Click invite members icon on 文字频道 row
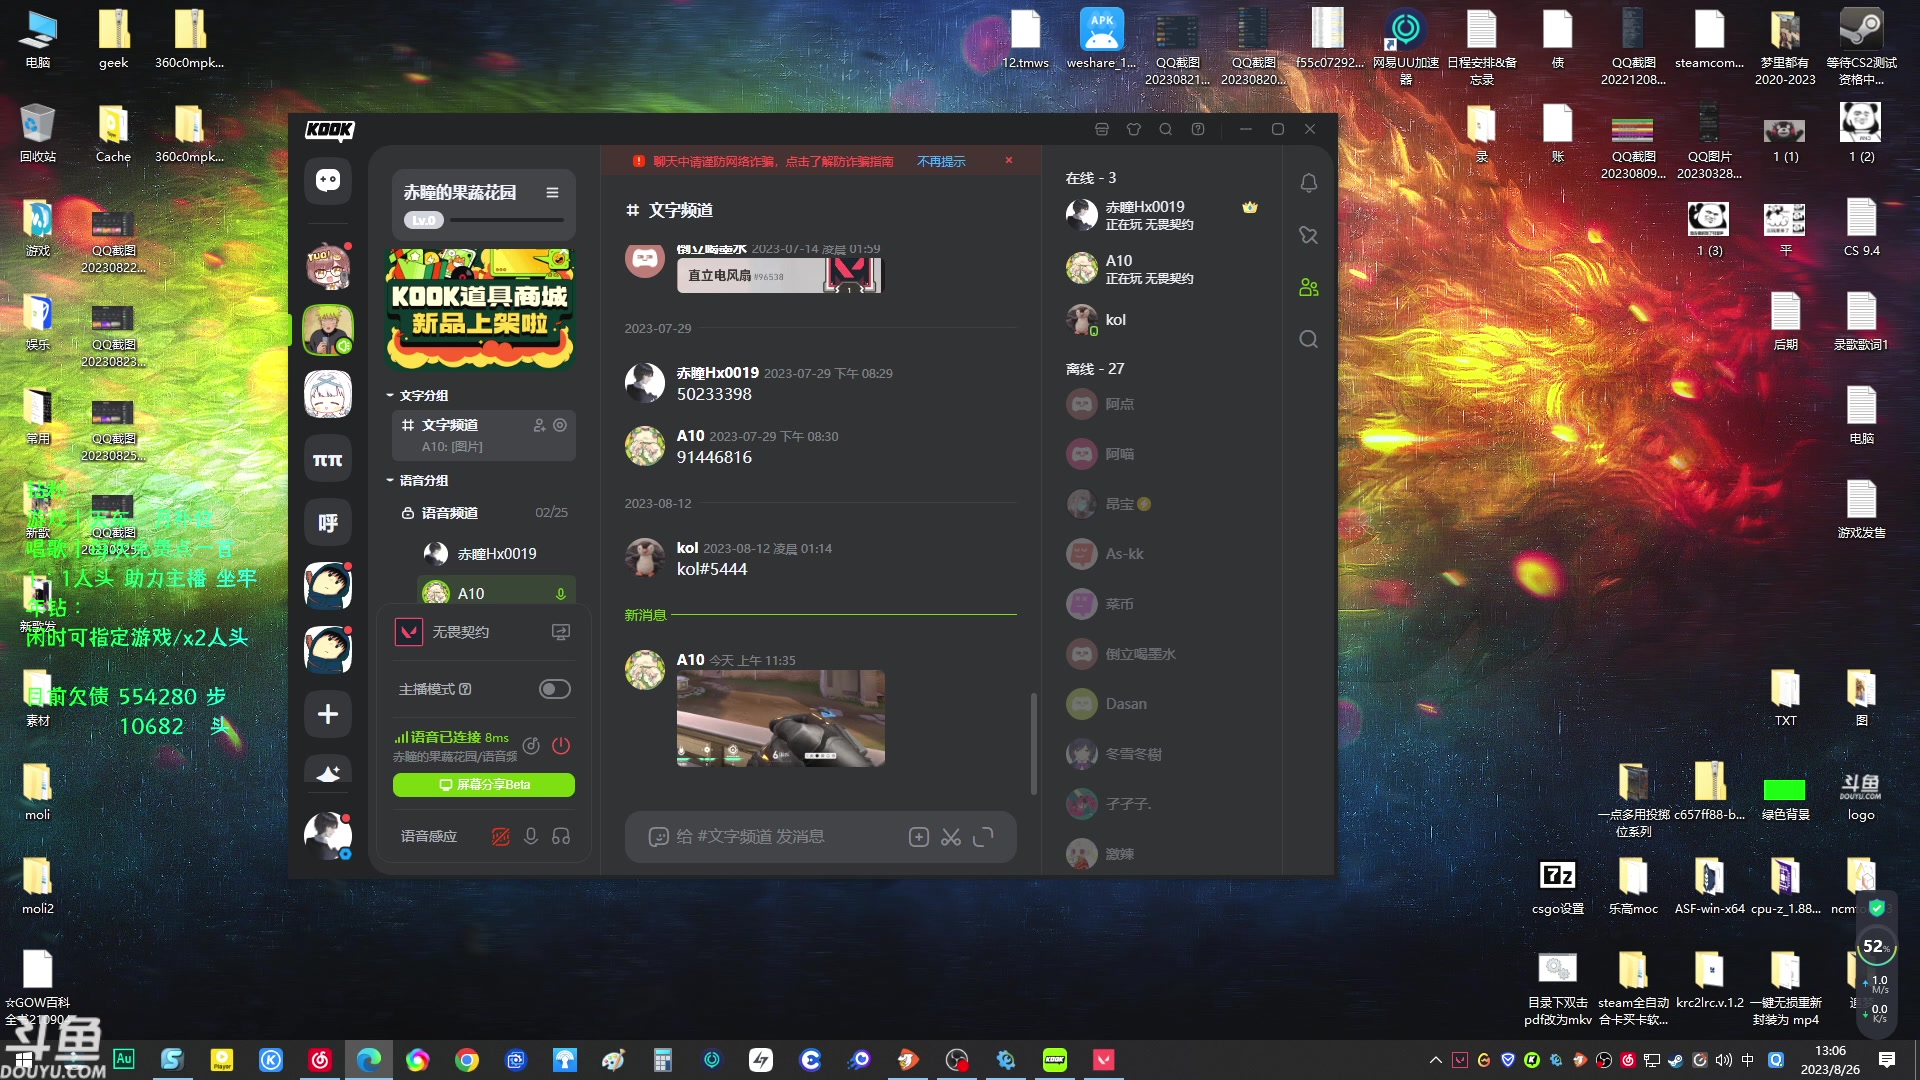Viewport: 1920px width, 1080px height. (540, 425)
